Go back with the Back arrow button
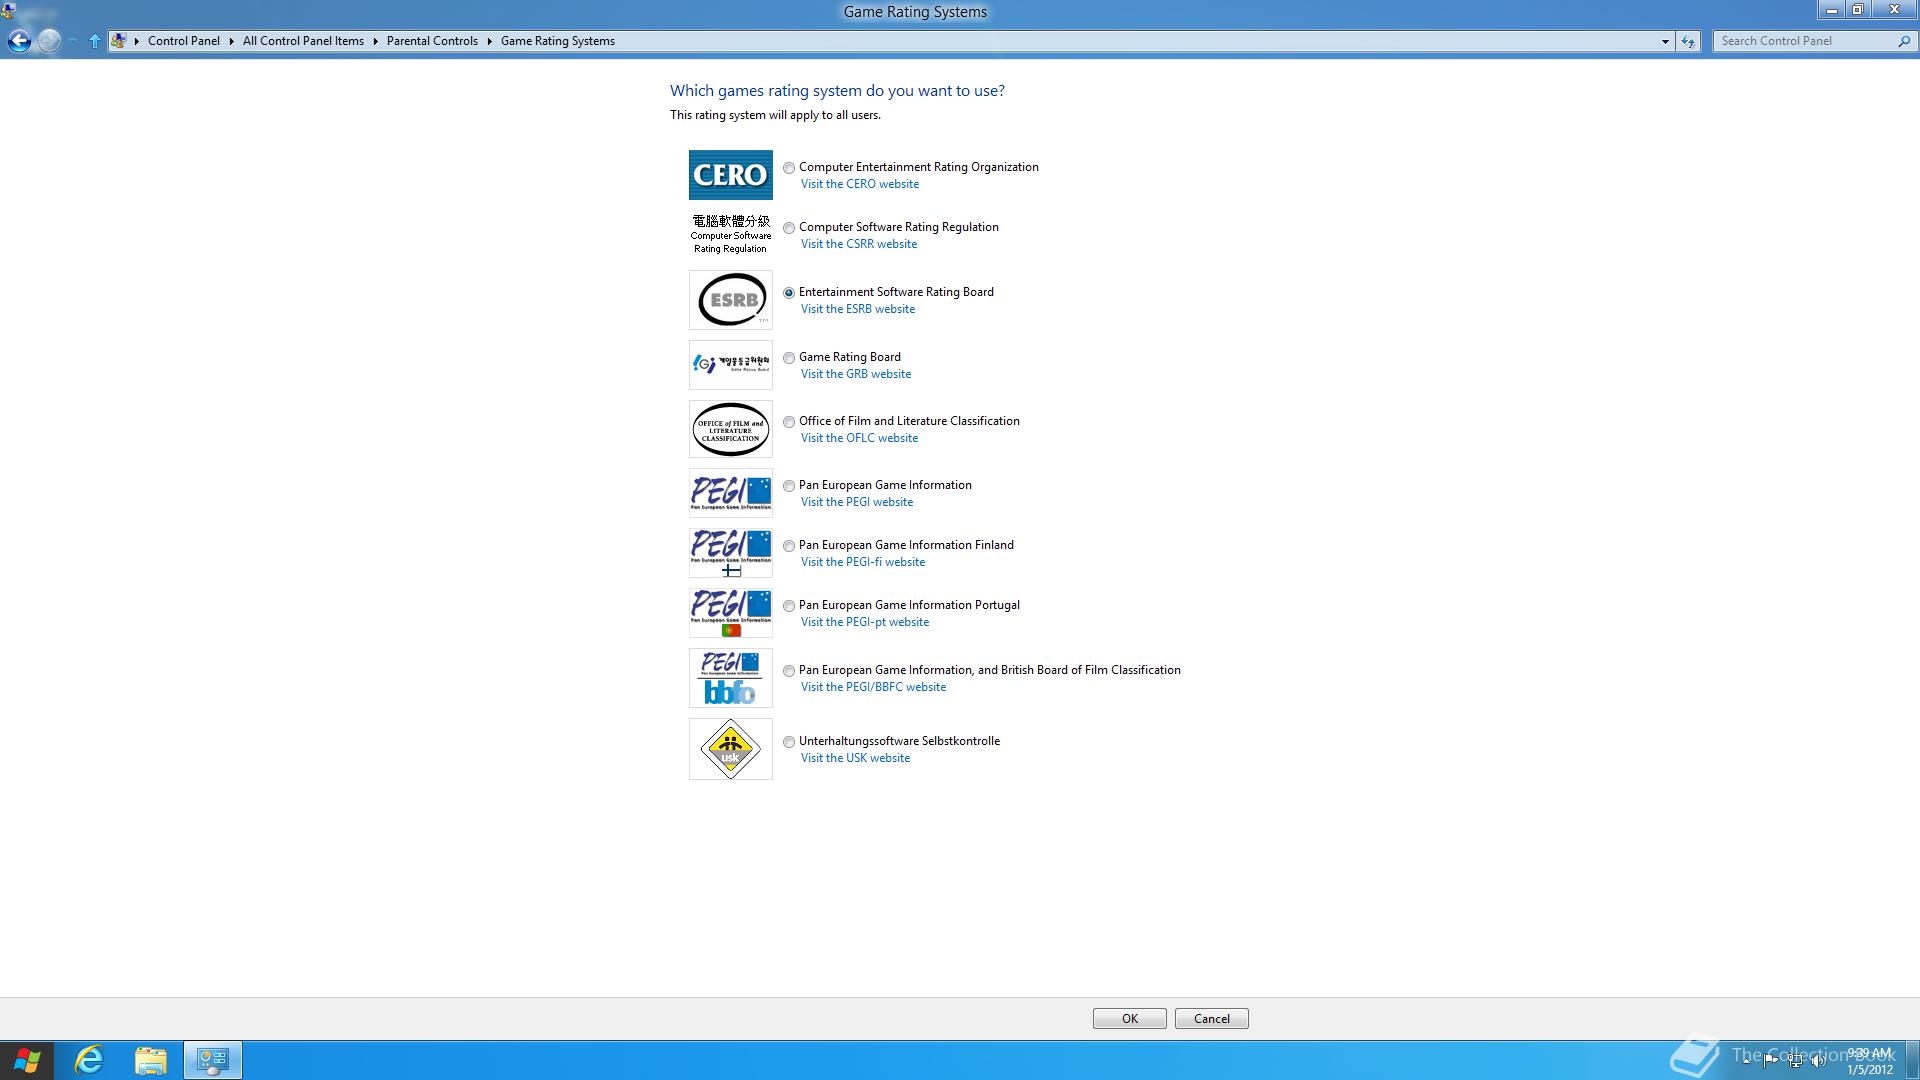 (19, 41)
